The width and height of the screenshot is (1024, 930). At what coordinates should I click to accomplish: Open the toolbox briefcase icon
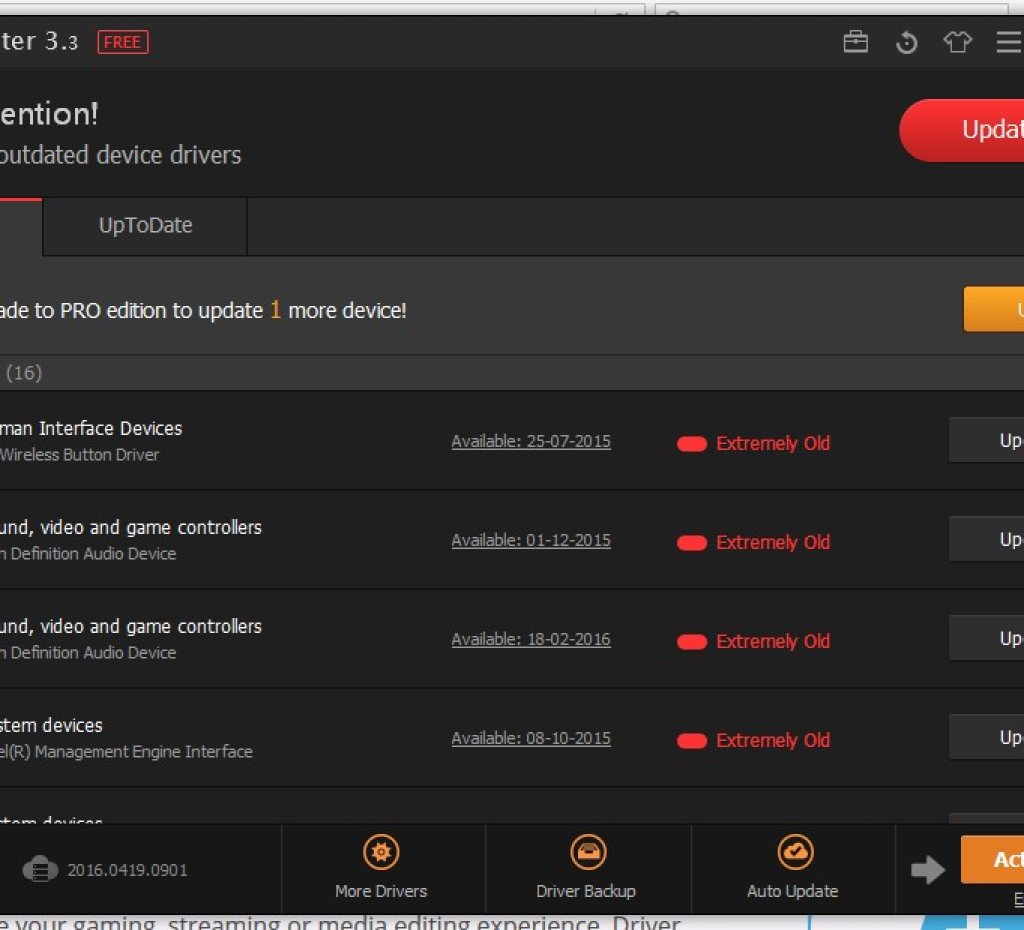856,42
